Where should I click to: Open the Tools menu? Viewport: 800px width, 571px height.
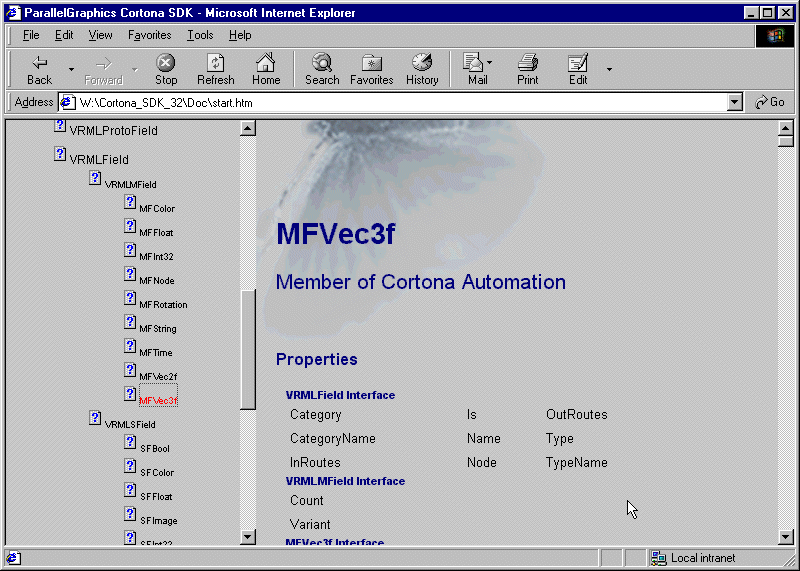click(200, 35)
